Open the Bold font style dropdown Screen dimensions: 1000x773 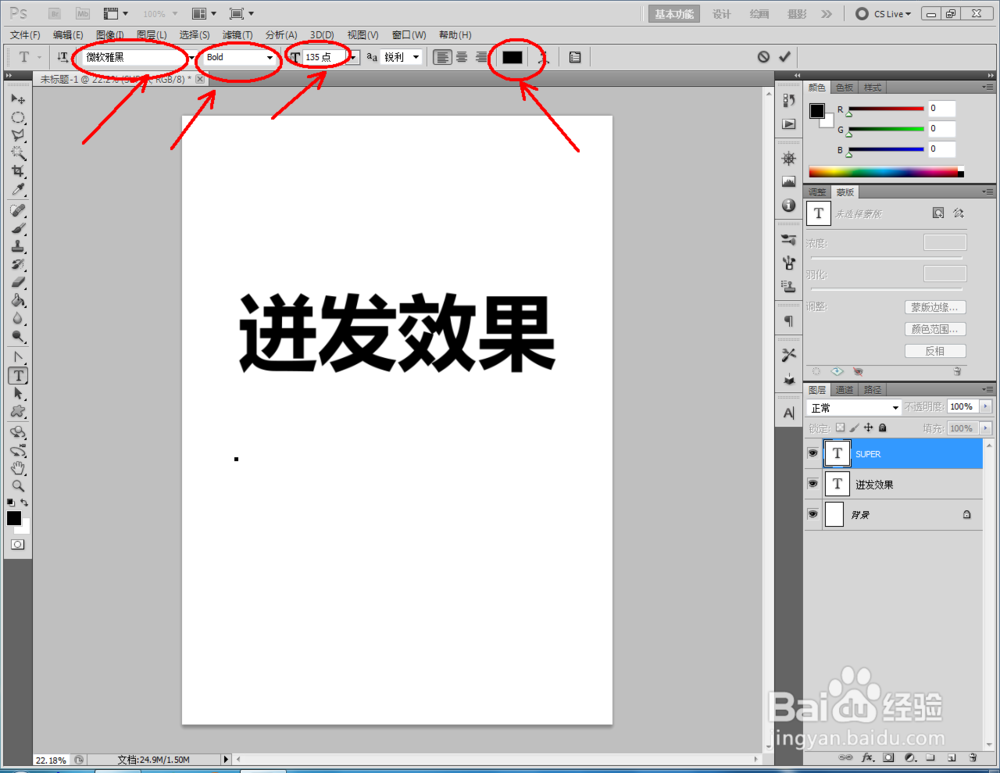(x=270, y=57)
